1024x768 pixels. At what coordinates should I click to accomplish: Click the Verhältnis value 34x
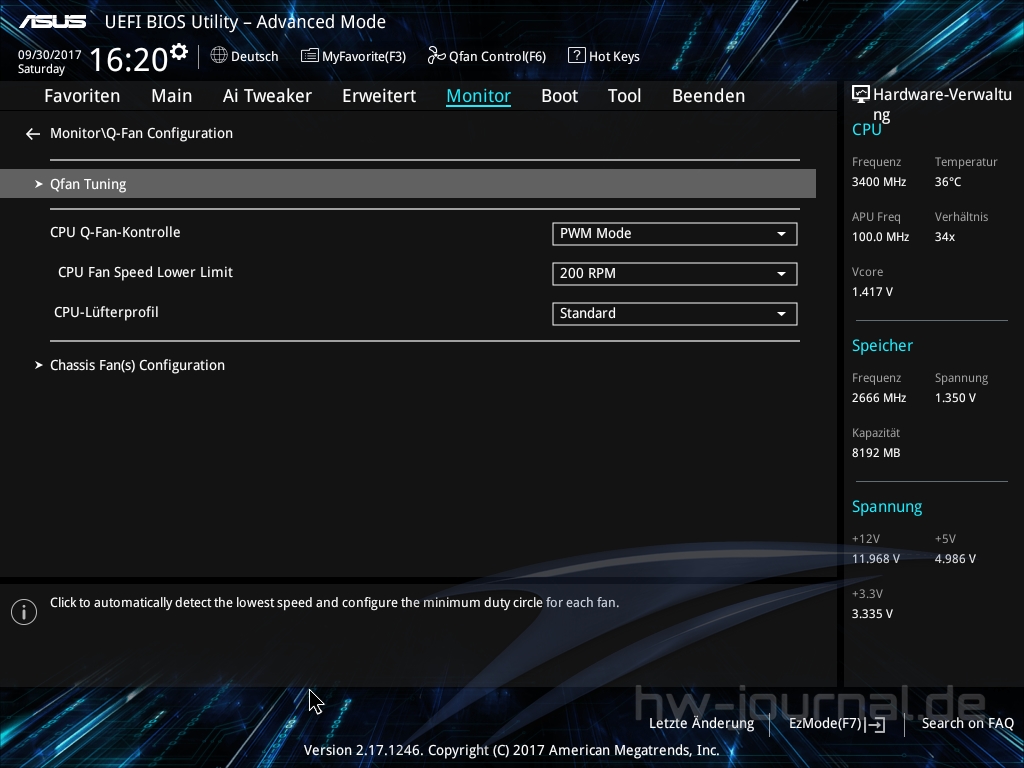tap(944, 237)
